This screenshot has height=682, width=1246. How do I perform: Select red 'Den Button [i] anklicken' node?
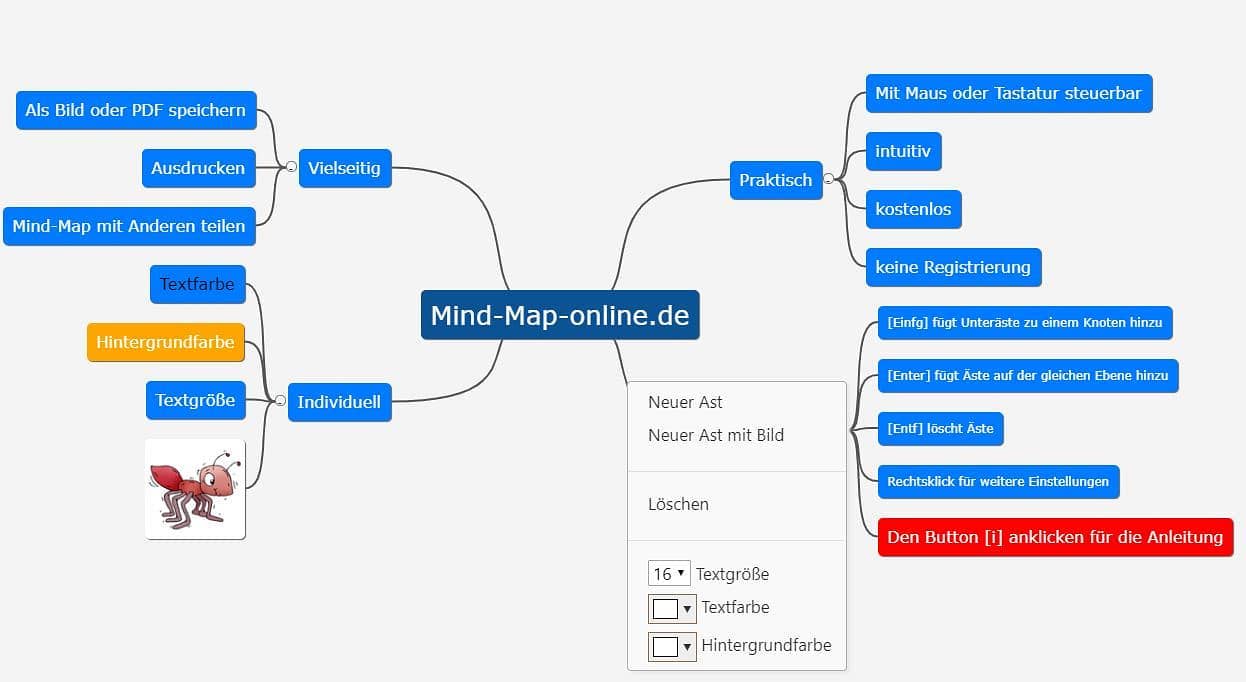[x=1055, y=537]
